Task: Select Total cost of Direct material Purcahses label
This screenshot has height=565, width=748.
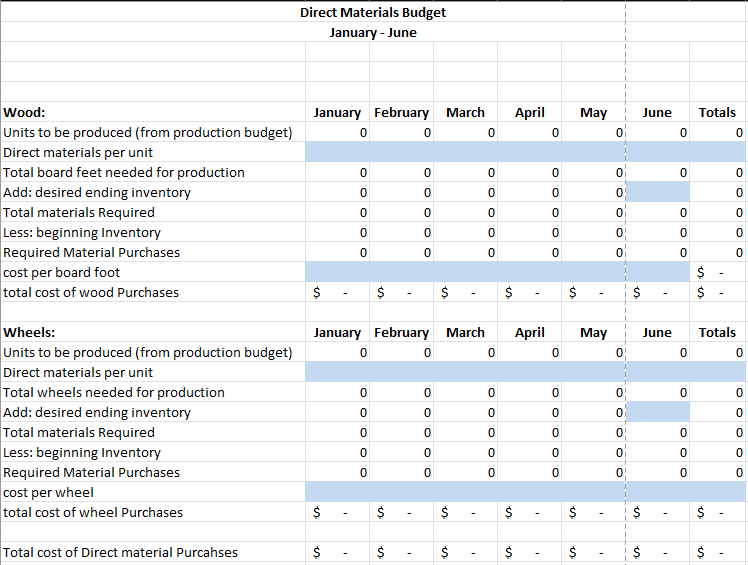Action: pyautogui.click(x=120, y=553)
